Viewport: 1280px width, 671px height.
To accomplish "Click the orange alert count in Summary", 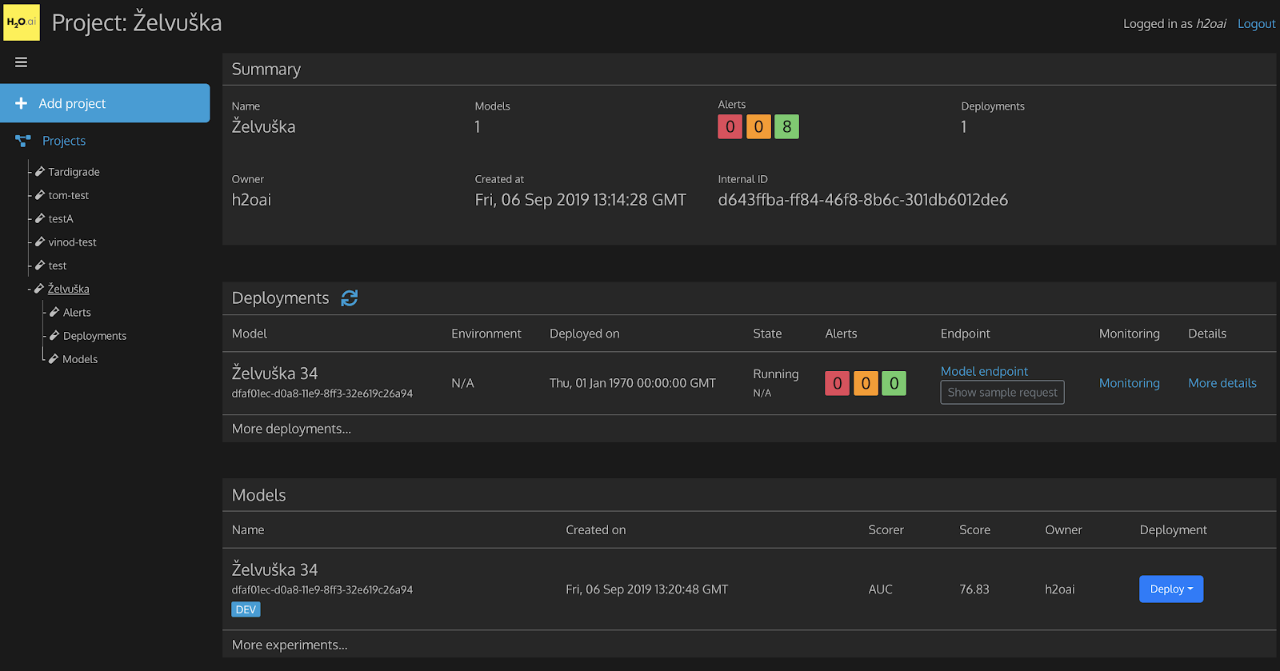I will tap(759, 127).
